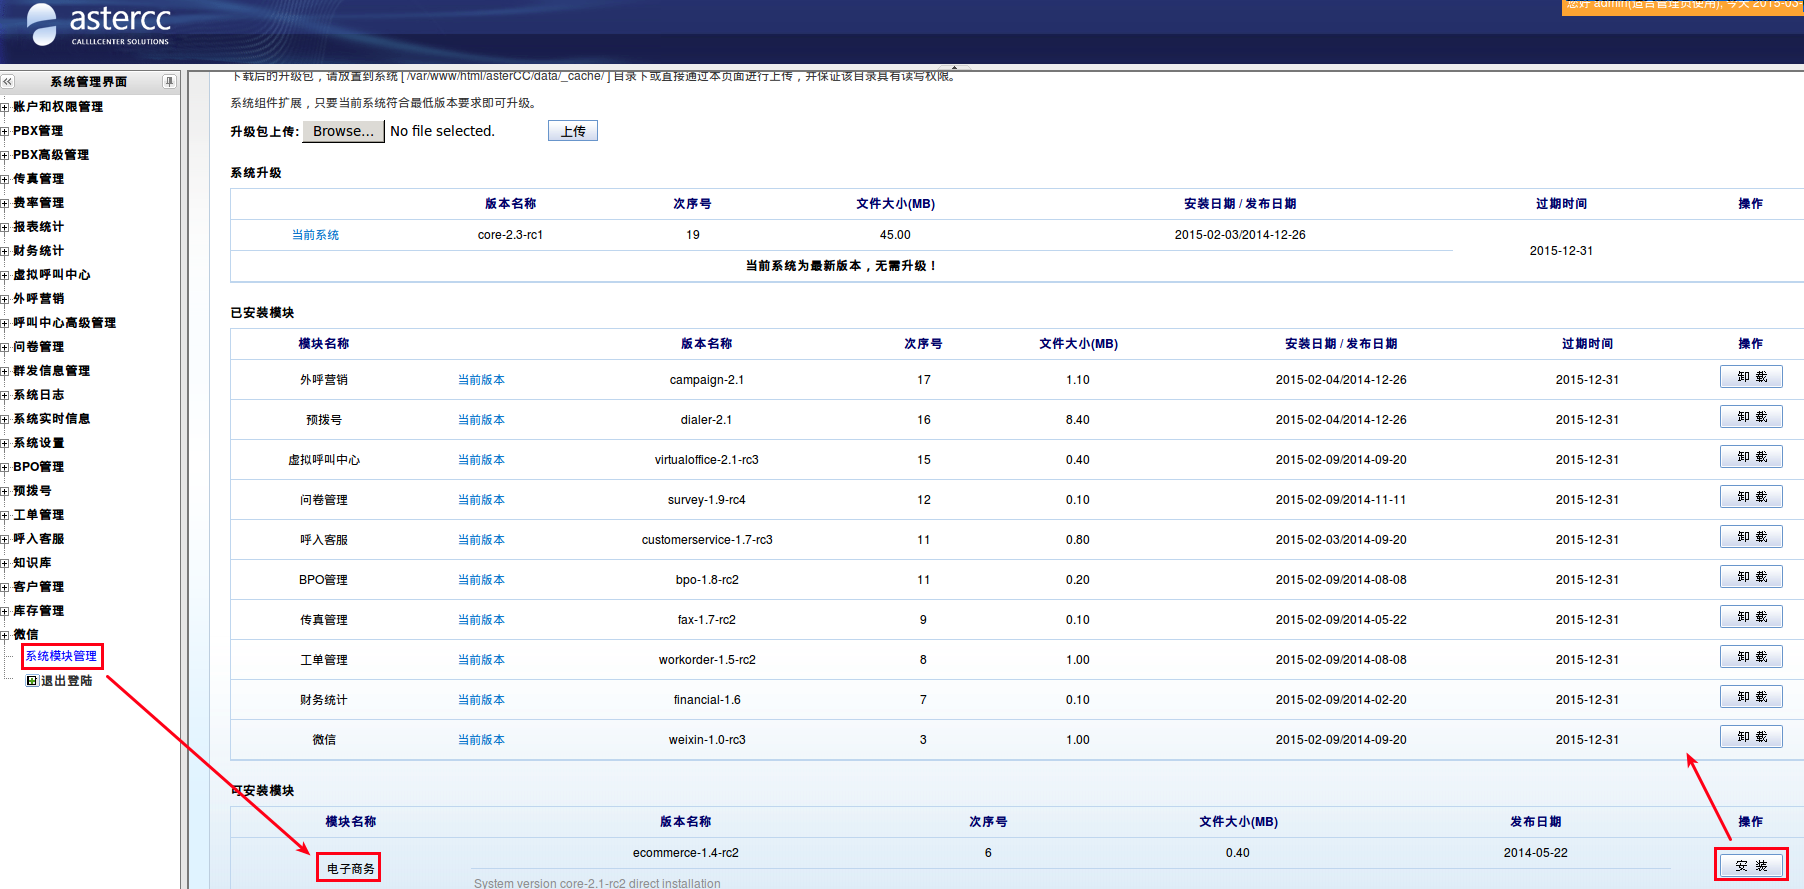Open the 呼叫中心高级管理 menu item

pos(64,323)
